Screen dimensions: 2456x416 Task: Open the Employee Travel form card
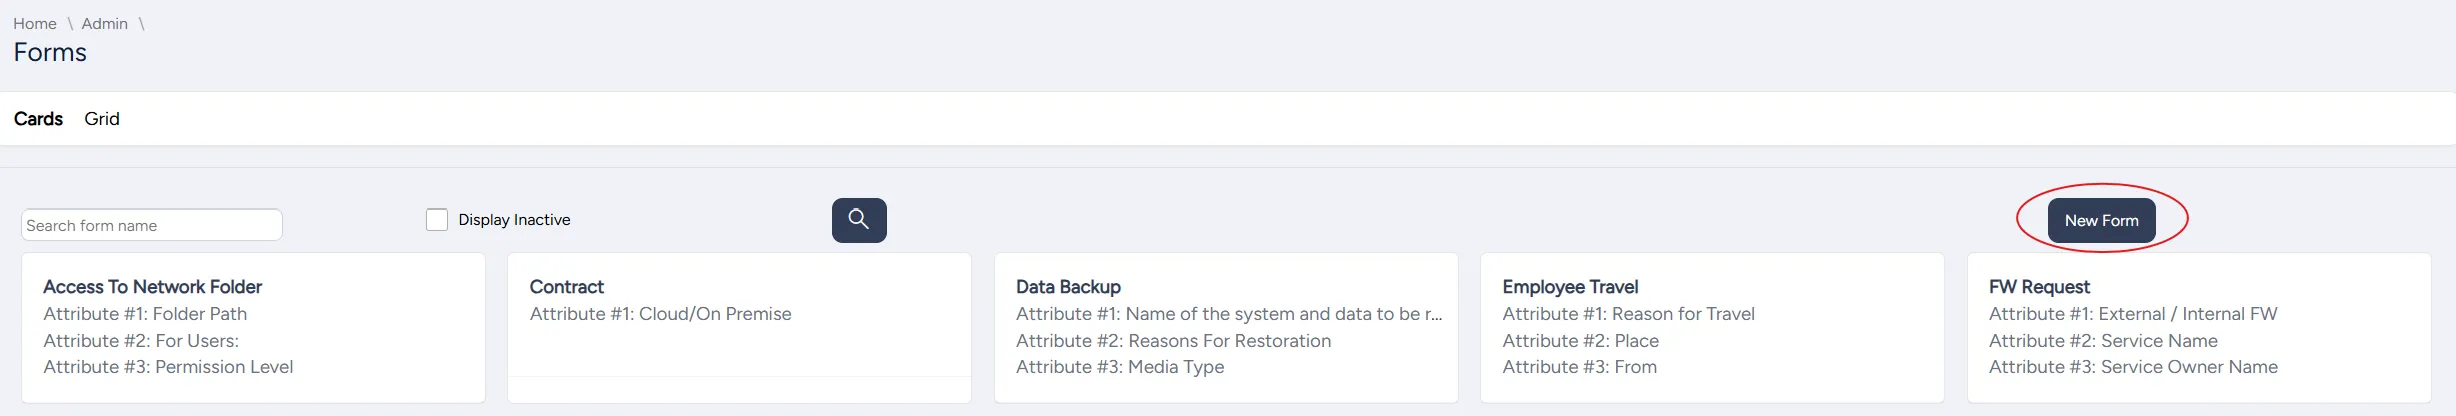coord(1712,328)
